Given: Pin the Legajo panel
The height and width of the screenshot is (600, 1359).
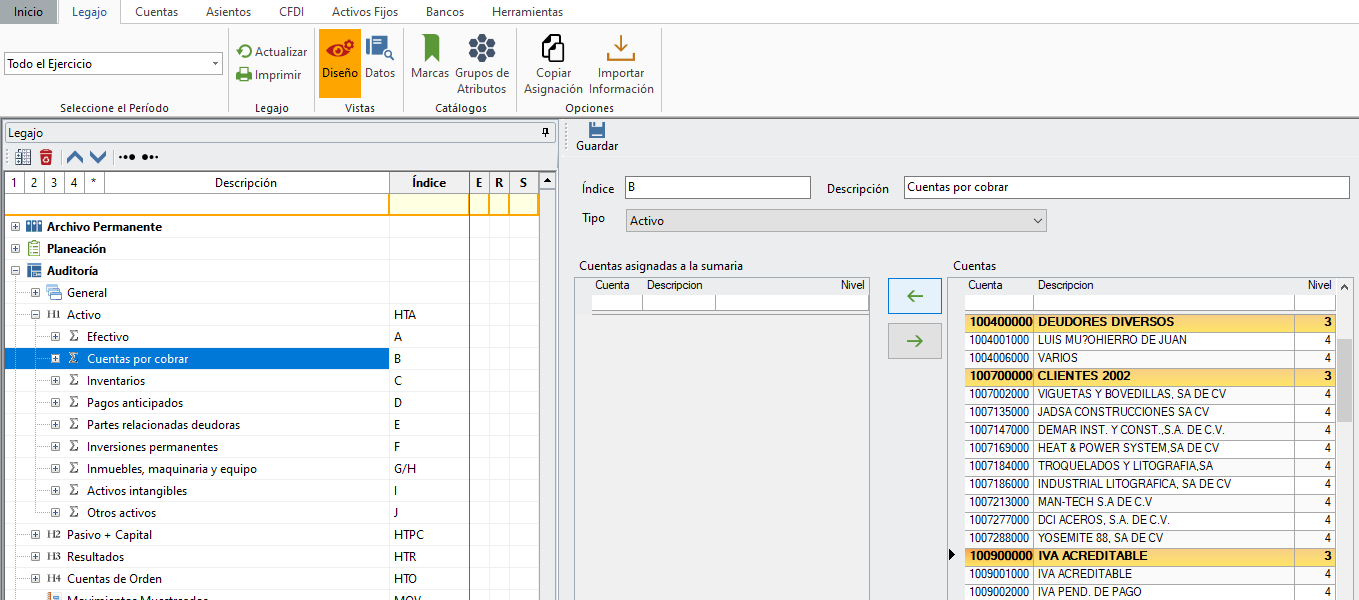Looking at the screenshot, I should click(x=545, y=132).
